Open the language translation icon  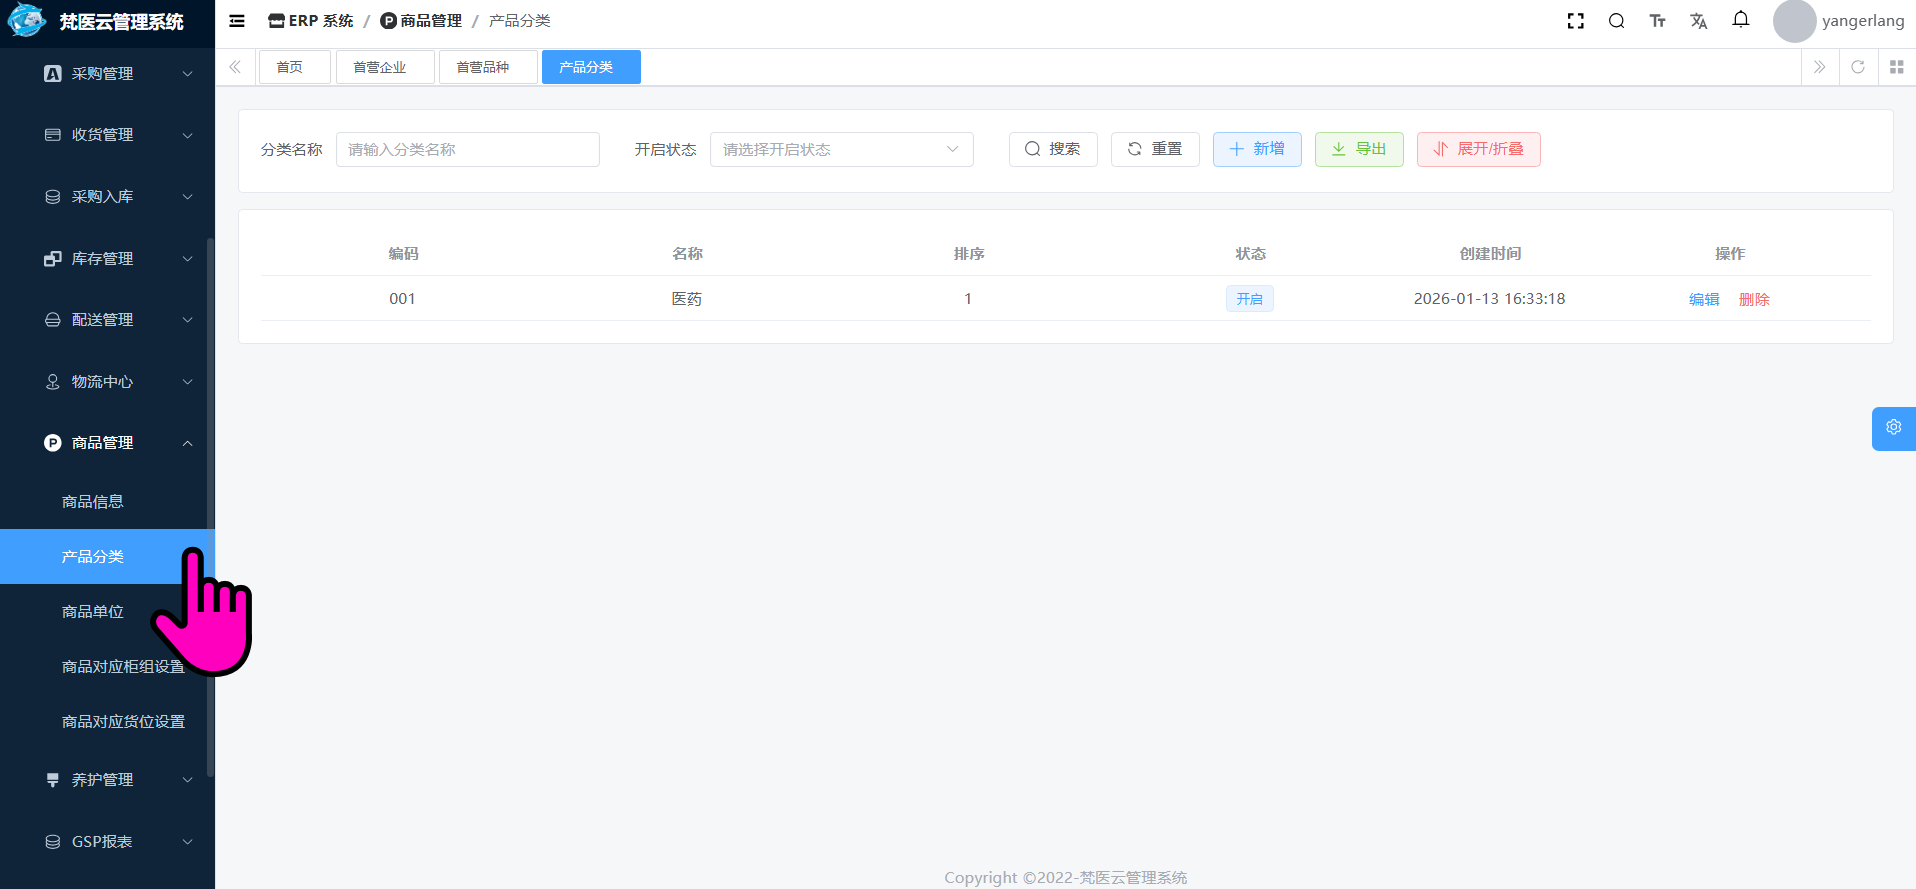pyautogui.click(x=1698, y=21)
